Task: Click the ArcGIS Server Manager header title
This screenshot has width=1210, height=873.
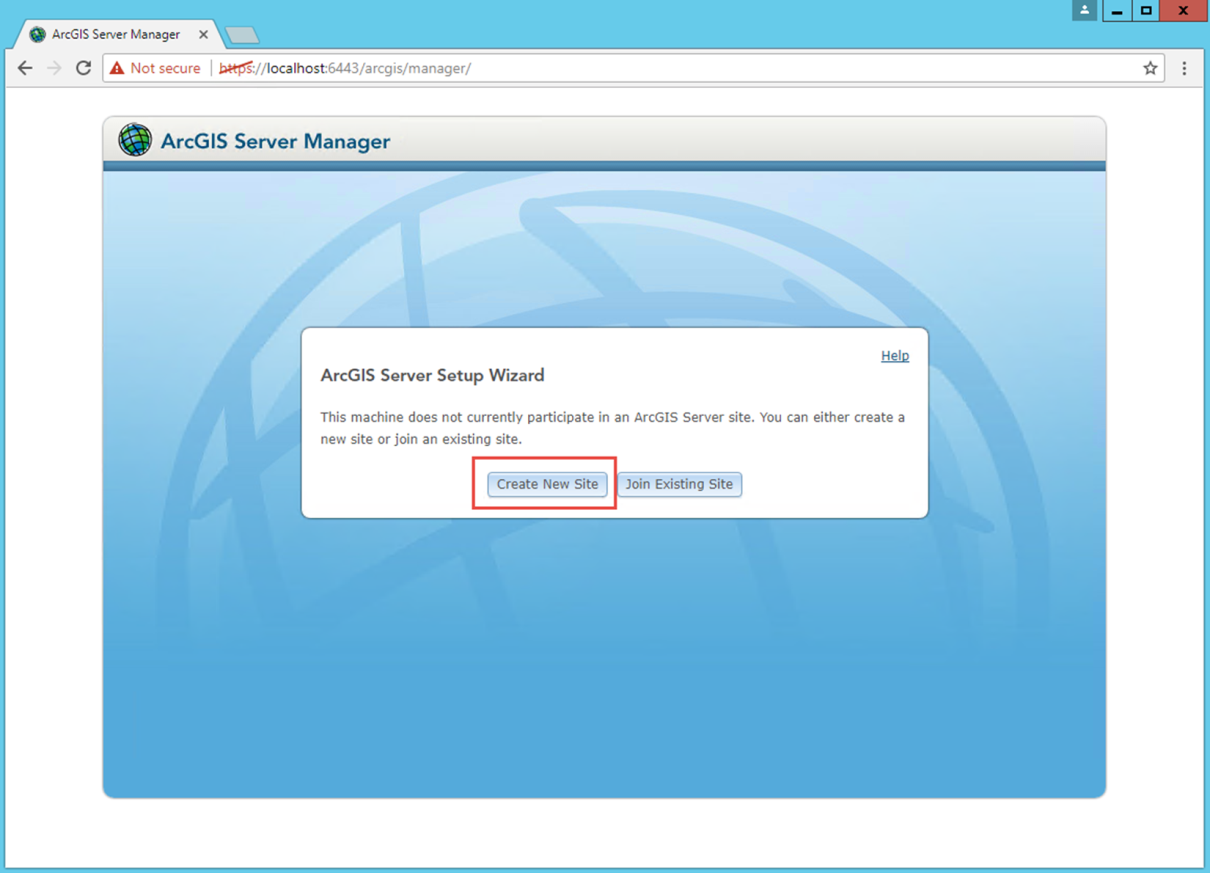Action: pos(275,141)
